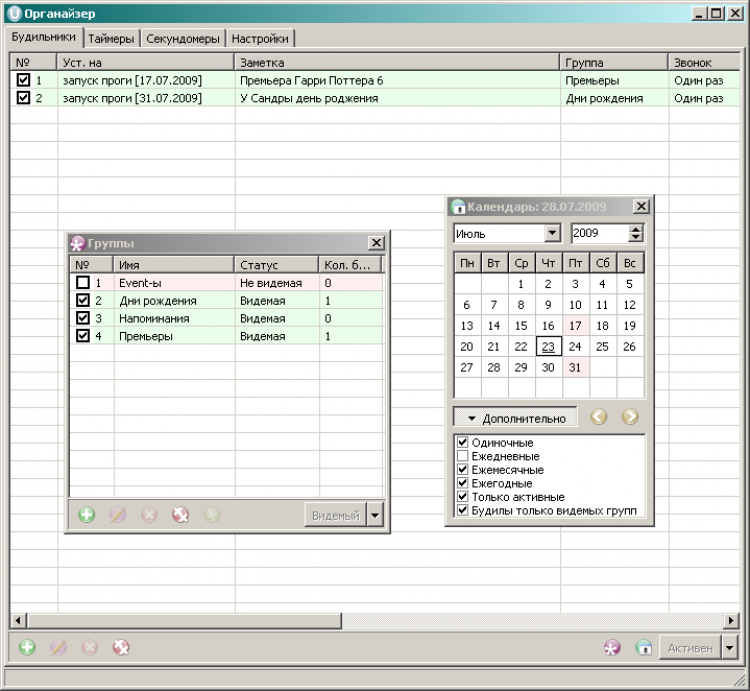Select the Дни рождения name in Группы
750x691 pixels.
157,301
